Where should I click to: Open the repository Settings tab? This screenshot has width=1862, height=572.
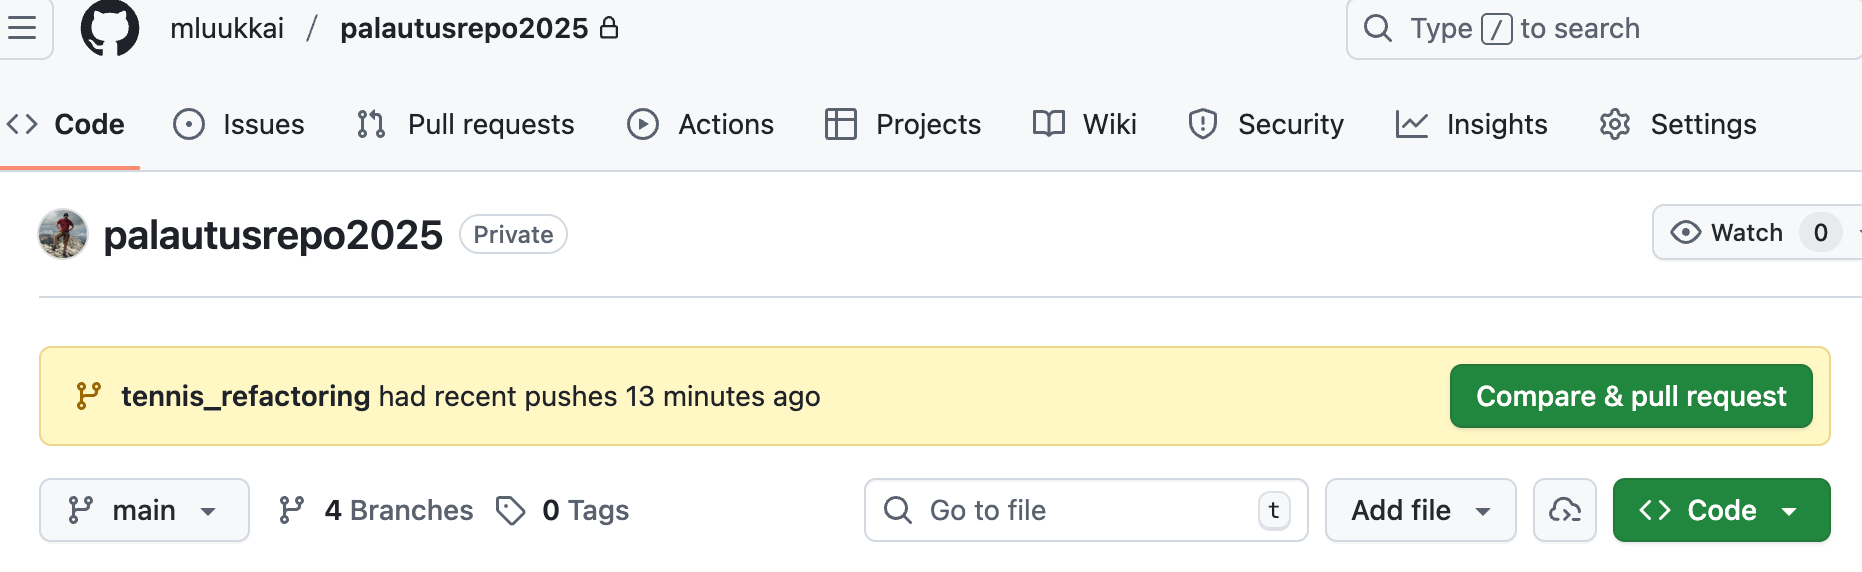(1678, 124)
